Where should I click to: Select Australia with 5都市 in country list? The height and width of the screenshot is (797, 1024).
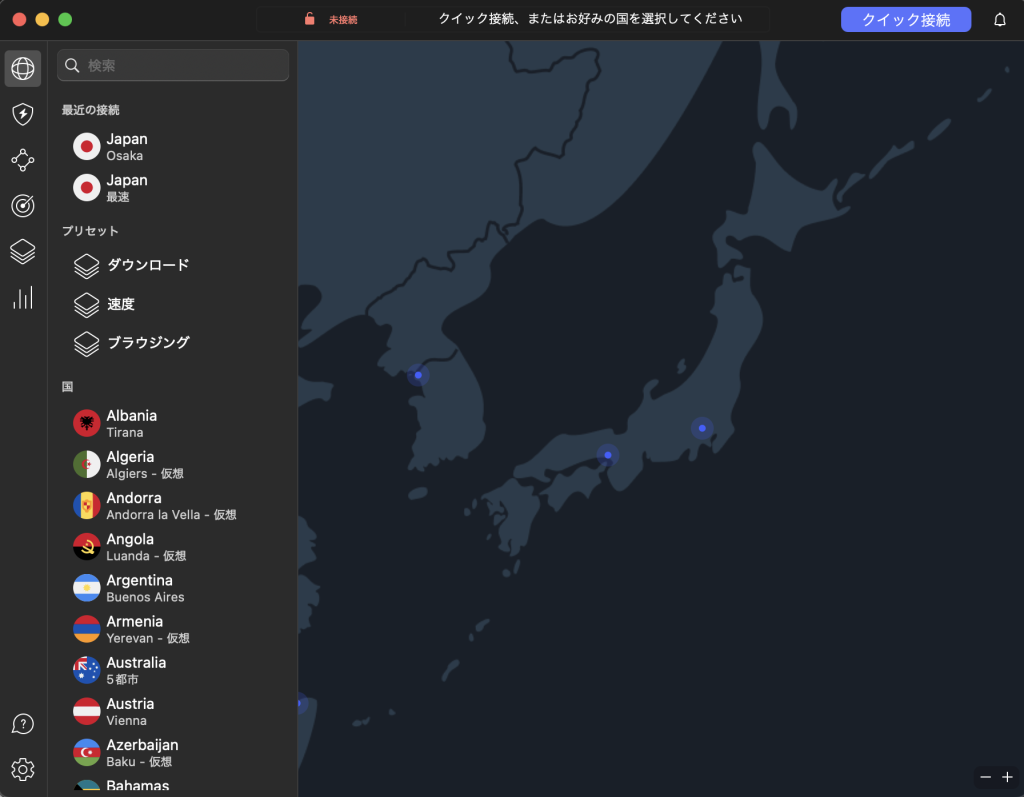pos(136,670)
